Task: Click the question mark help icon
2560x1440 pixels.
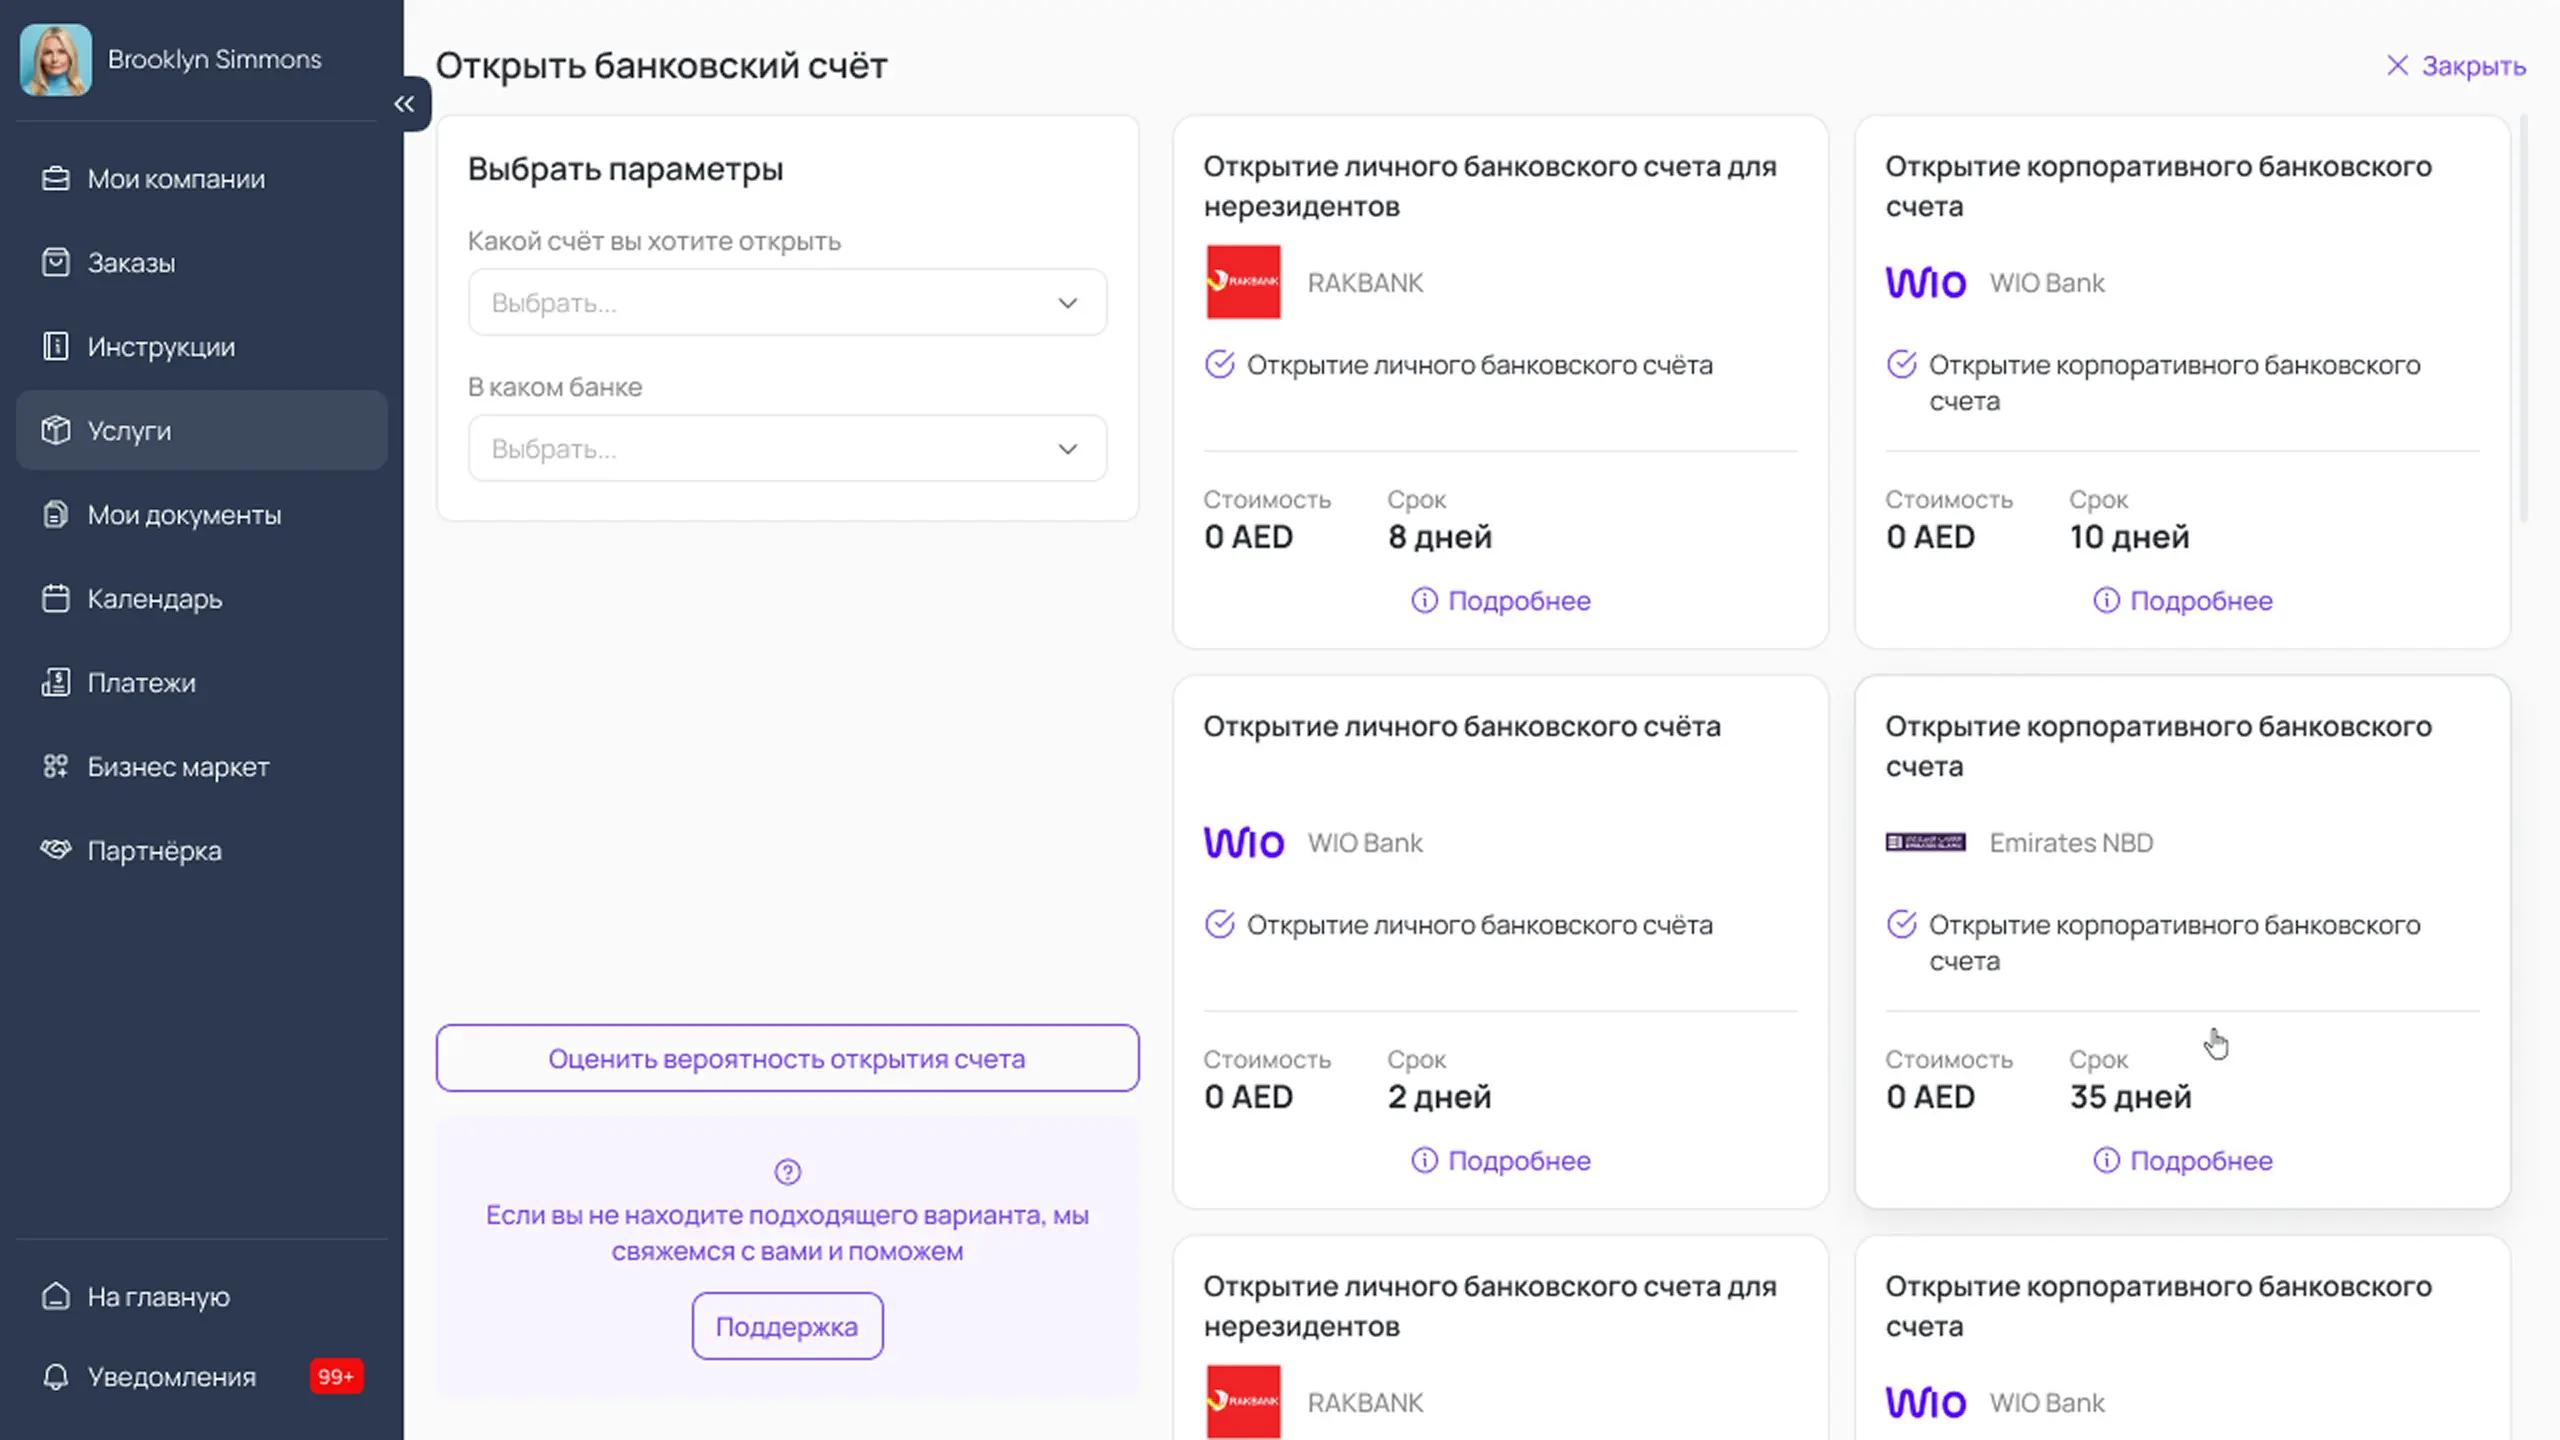Action: tap(787, 1172)
